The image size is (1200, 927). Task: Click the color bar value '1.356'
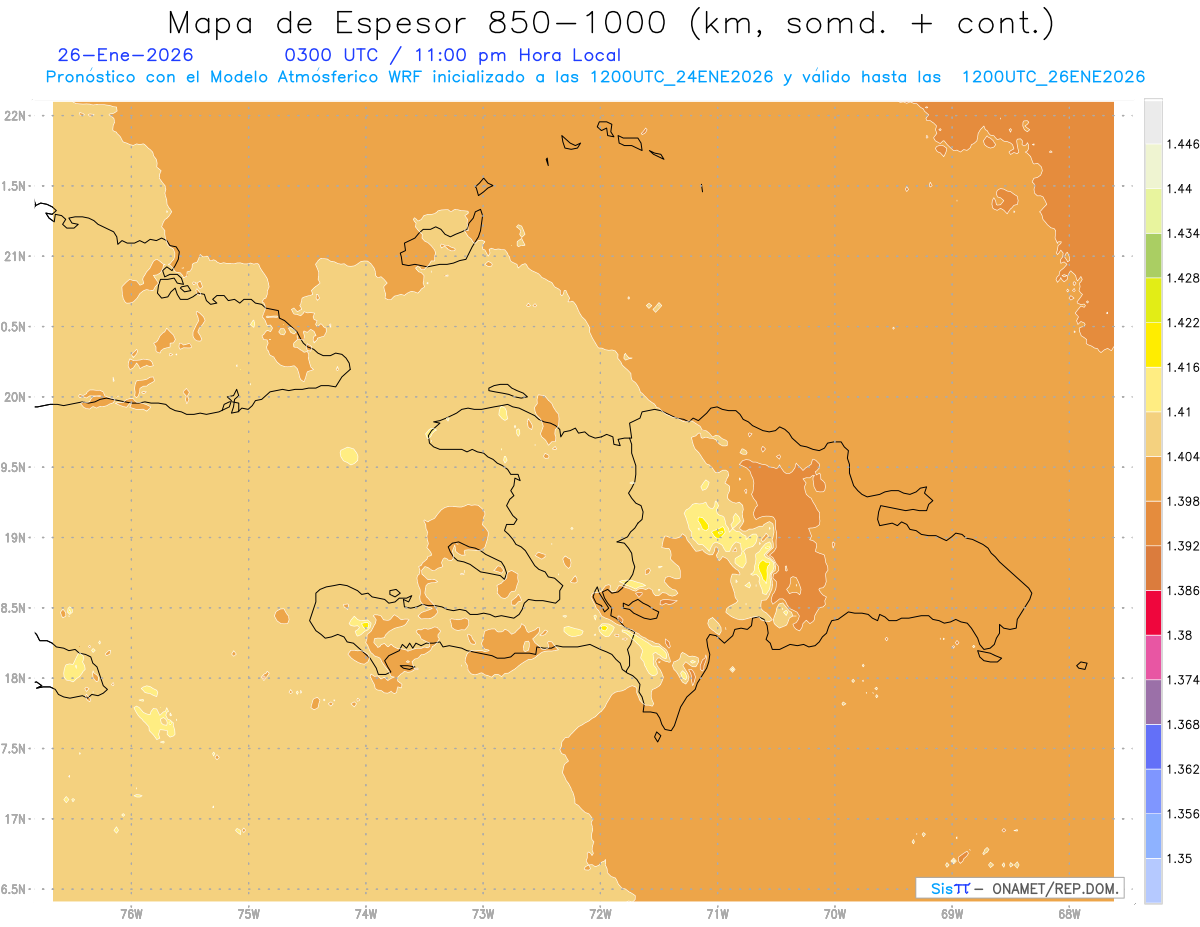tap(1183, 814)
